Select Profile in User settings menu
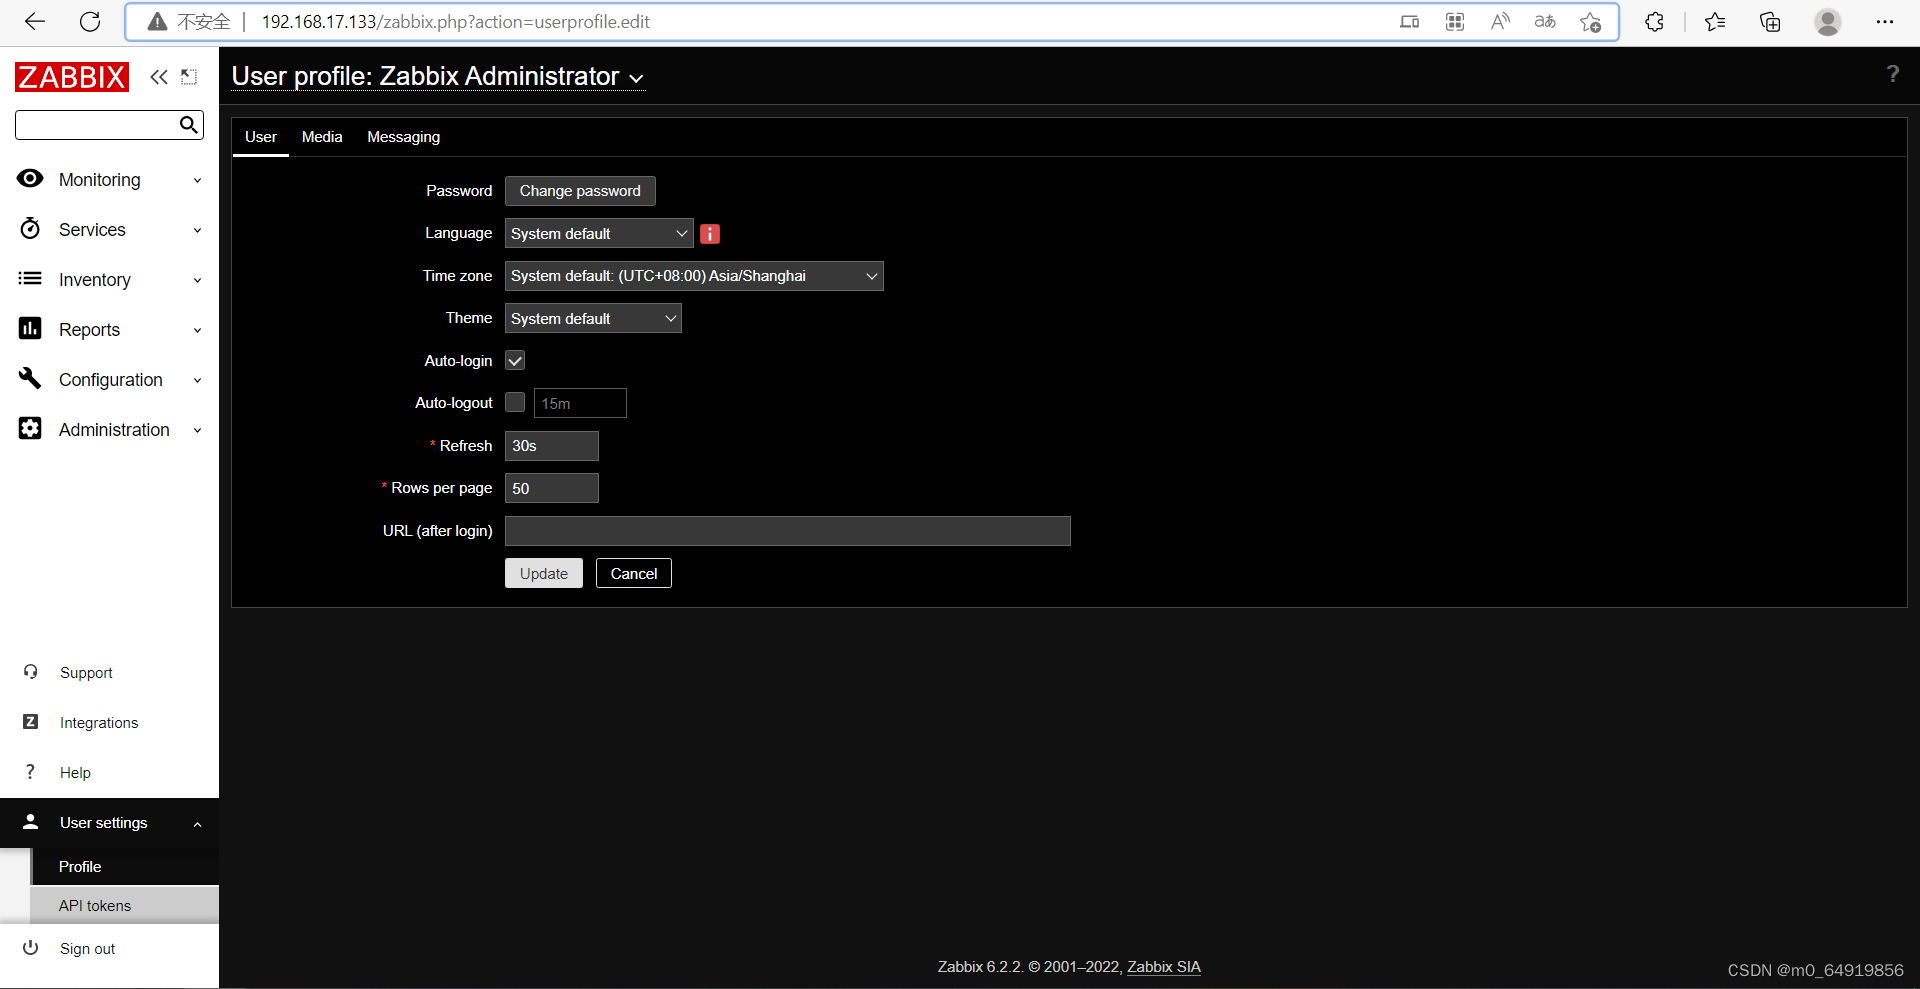The image size is (1920, 989). click(124, 867)
